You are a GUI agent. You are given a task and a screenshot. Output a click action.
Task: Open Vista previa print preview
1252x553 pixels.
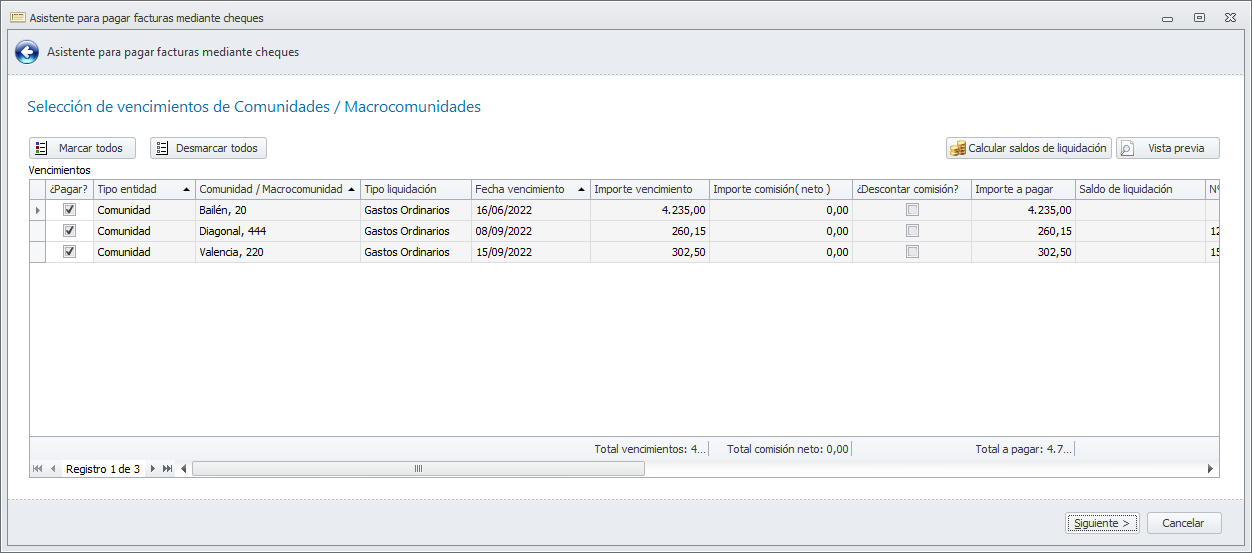[1167, 148]
